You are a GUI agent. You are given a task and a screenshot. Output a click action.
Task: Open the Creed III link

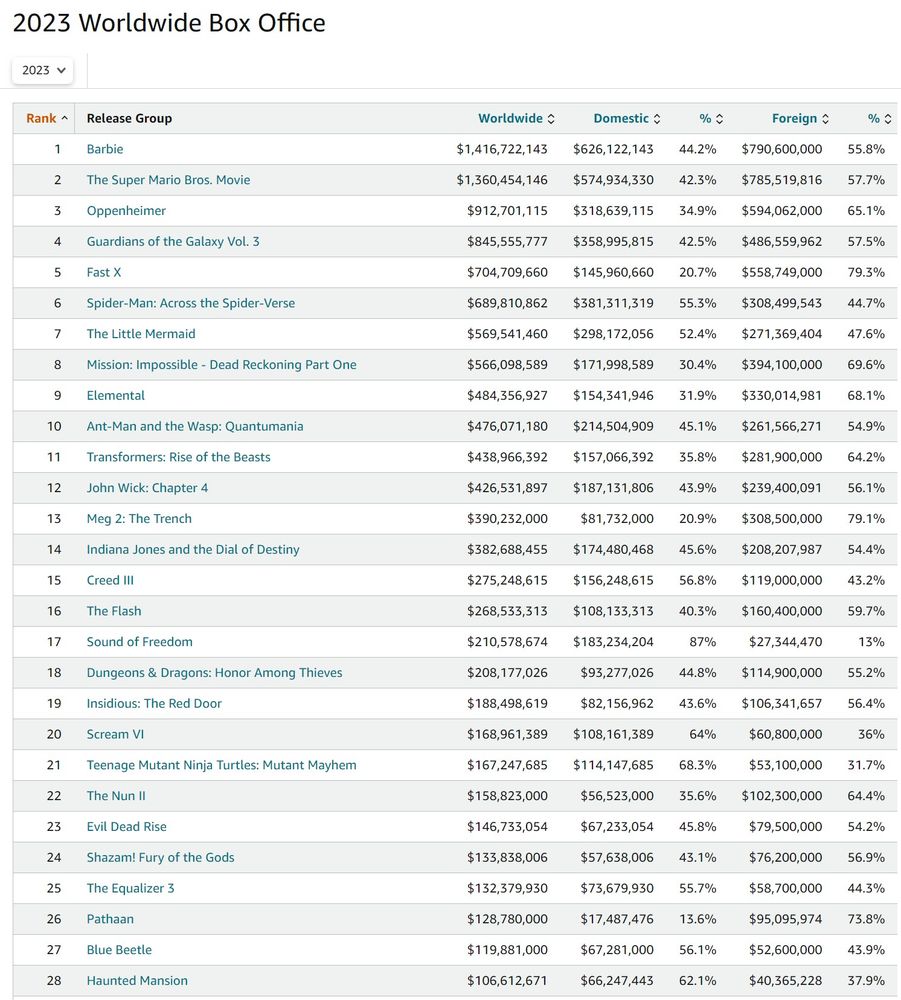(110, 580)
